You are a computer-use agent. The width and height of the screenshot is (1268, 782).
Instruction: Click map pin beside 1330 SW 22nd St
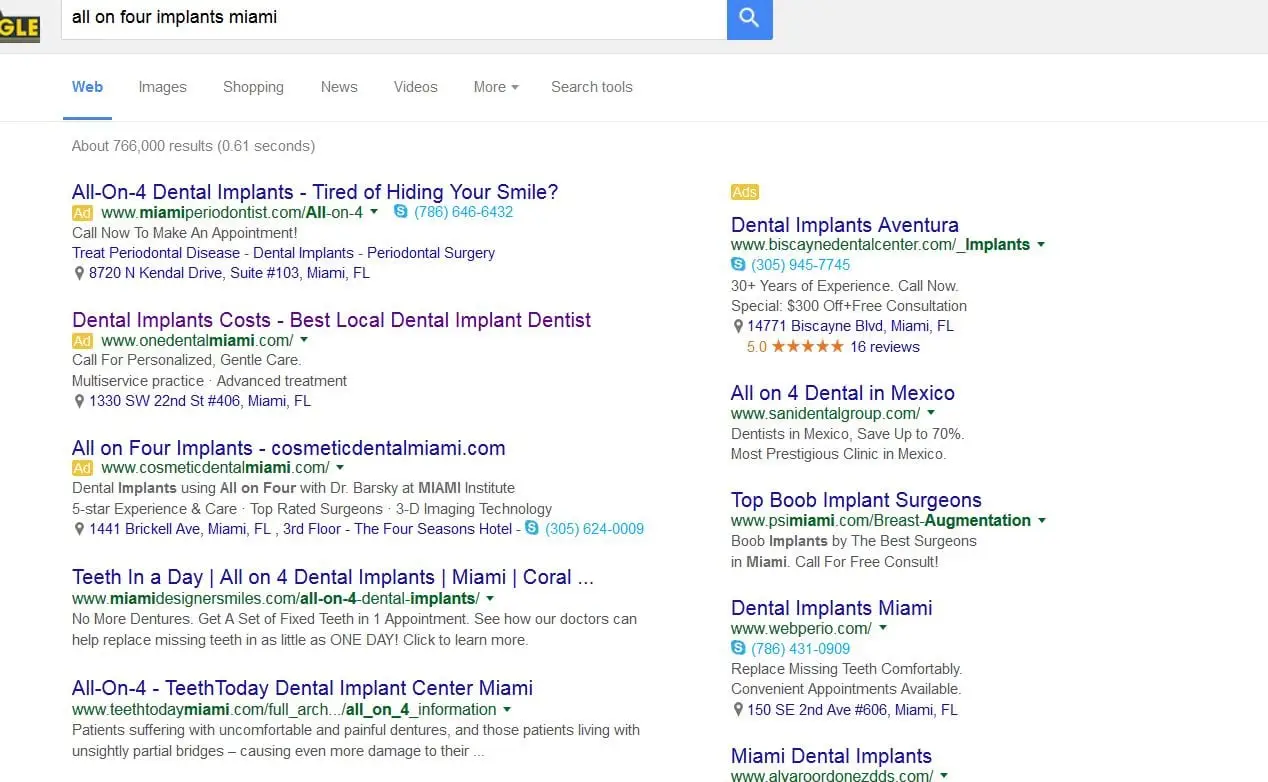[x=79, y=401]
